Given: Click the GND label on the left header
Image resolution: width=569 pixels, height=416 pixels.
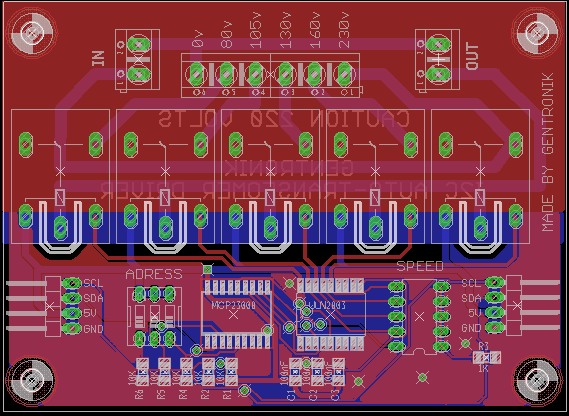Looking at the screenshot, I should pyautogui.click(x=94, y=329).
